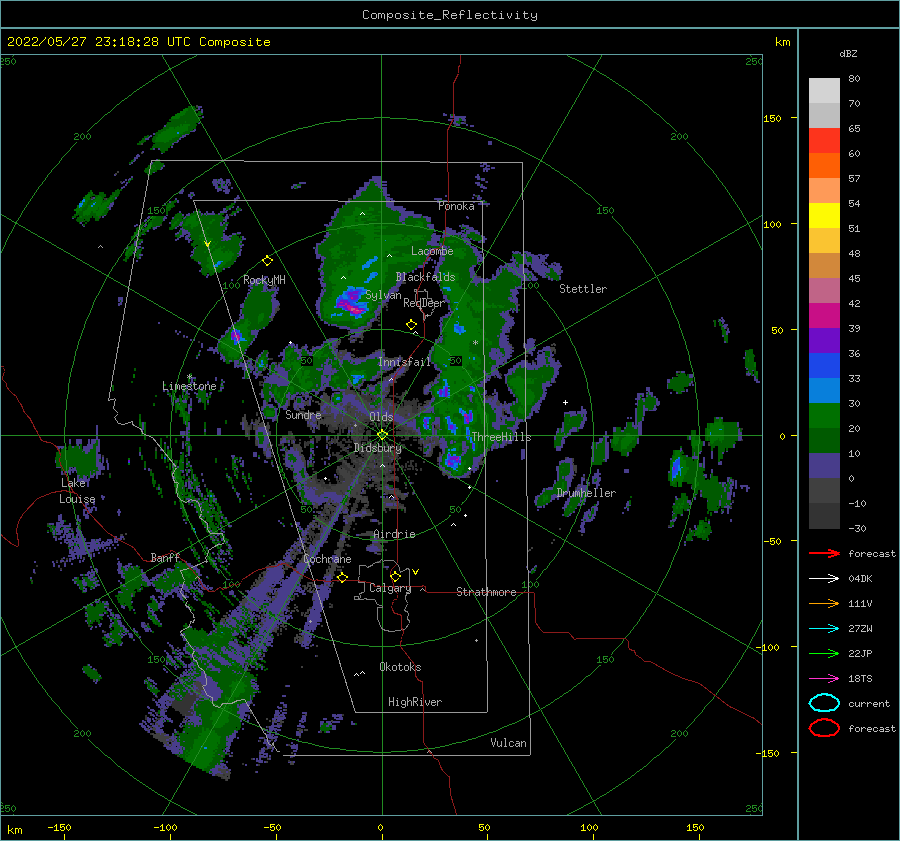
Task: Select the cyan 27ZW arrow icon
Action: 824,629
